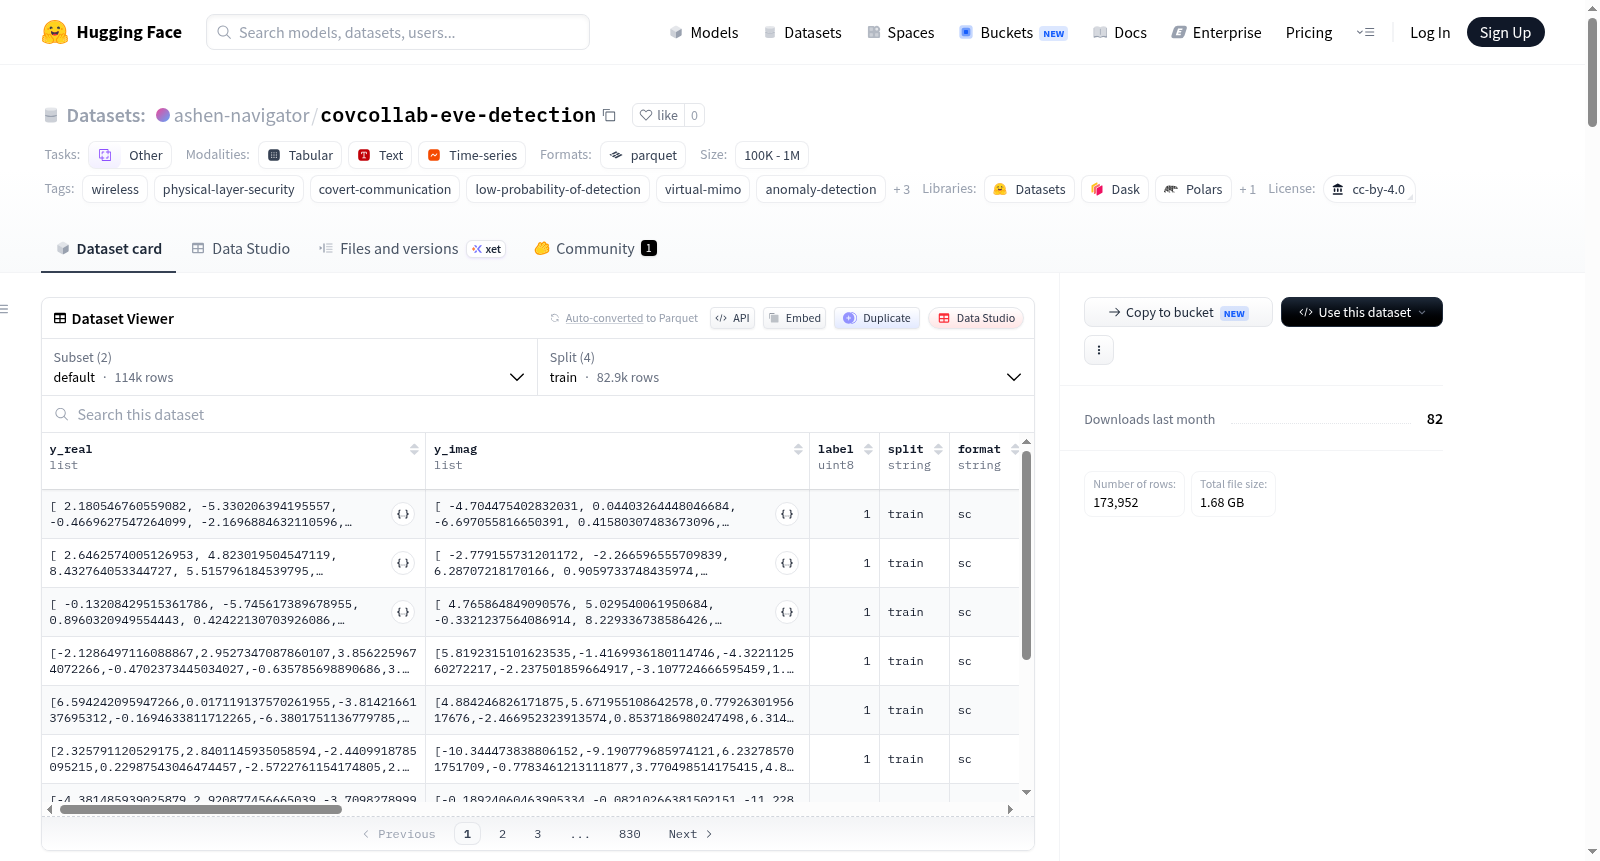Screen dimensions: 1600x861
Task: Go to Datasets in the top navigation
Action: pyautogui.click(x=803, y=33)
